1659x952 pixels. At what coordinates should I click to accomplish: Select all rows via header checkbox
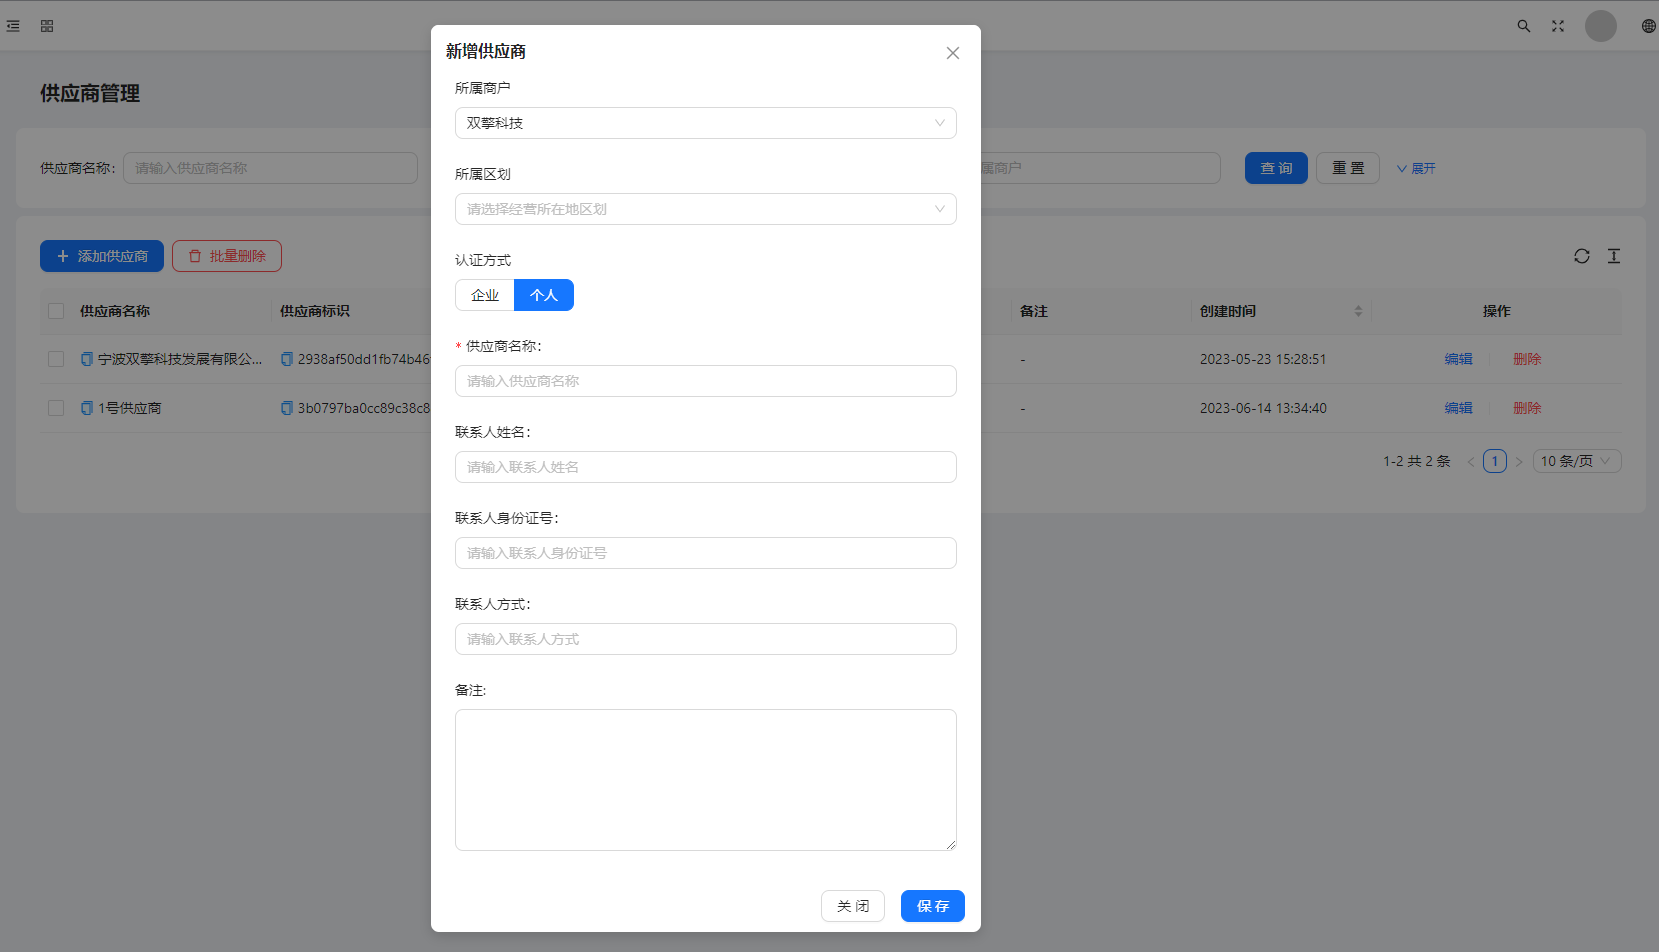coord(56,311)
